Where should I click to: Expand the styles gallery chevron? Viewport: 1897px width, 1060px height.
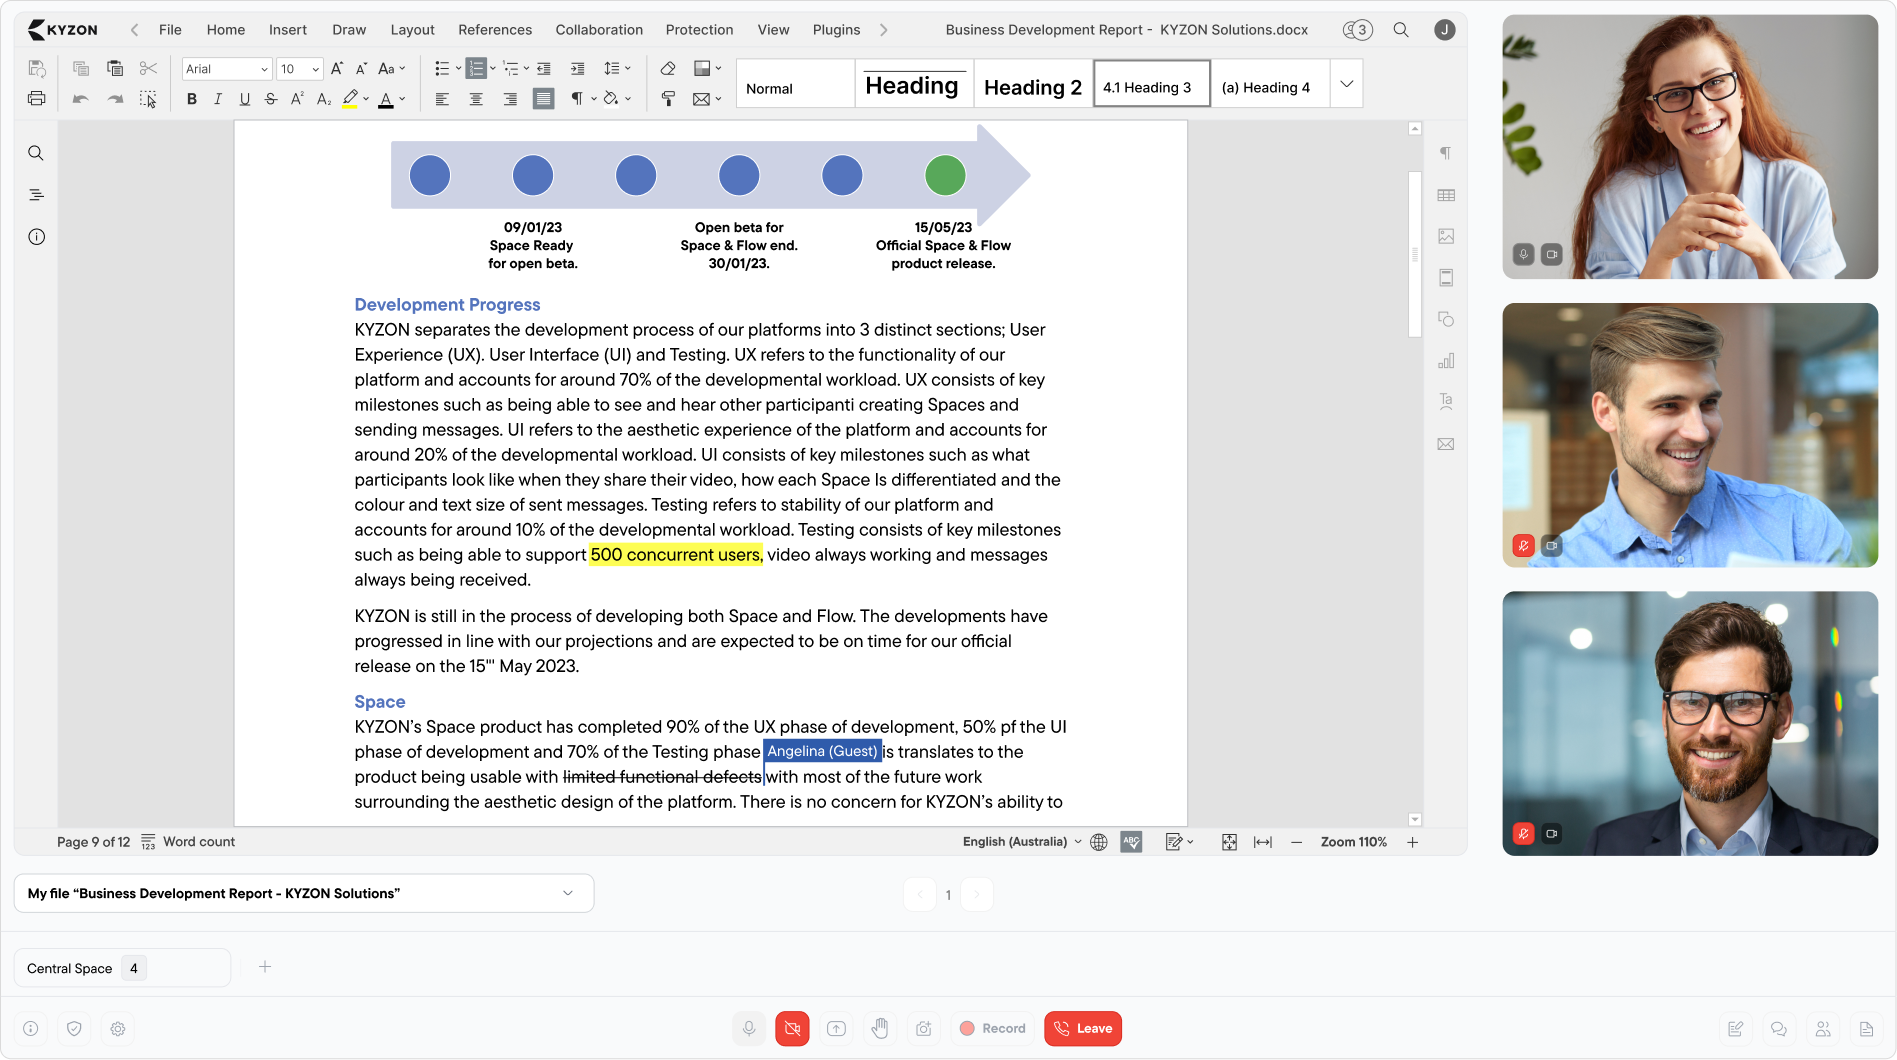[1347, 84]
